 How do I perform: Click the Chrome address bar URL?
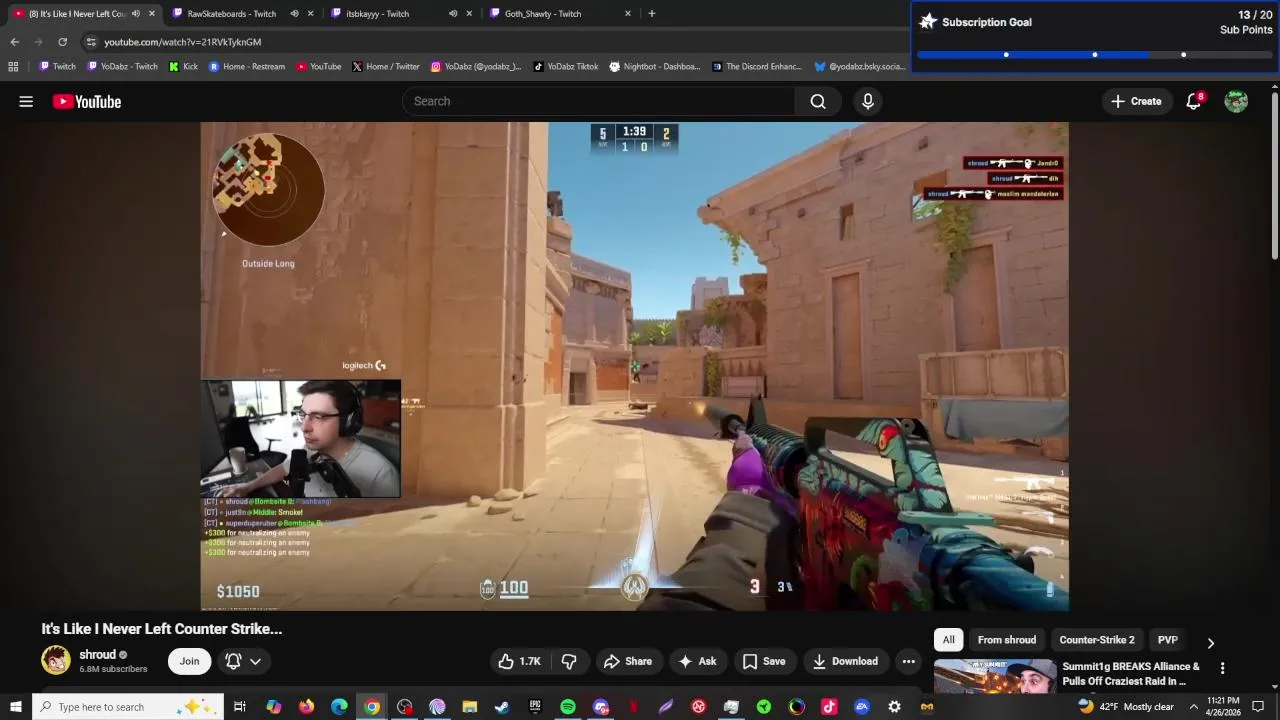point(183,42)
